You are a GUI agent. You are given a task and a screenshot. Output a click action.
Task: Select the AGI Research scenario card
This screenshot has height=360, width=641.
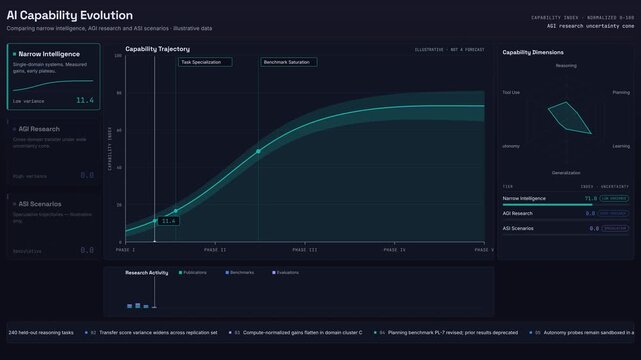54,152
